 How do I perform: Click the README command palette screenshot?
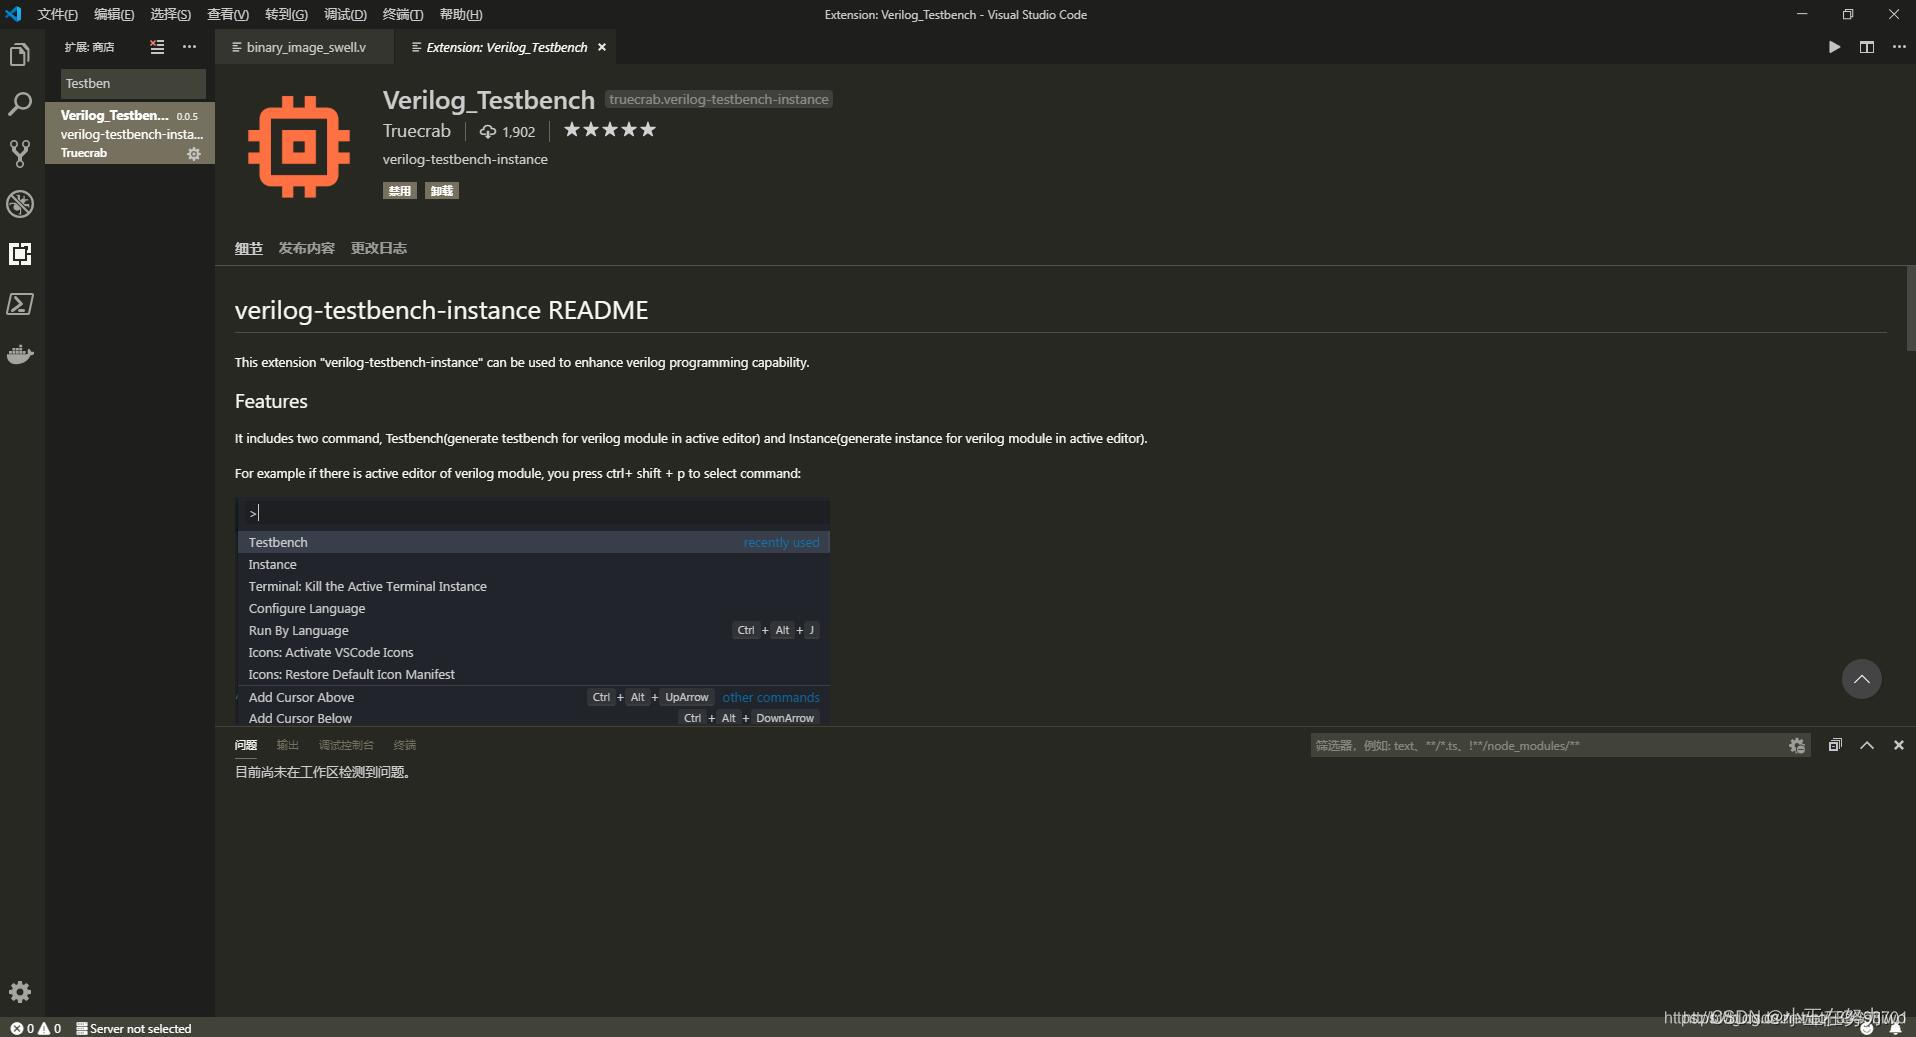(533, 612)
